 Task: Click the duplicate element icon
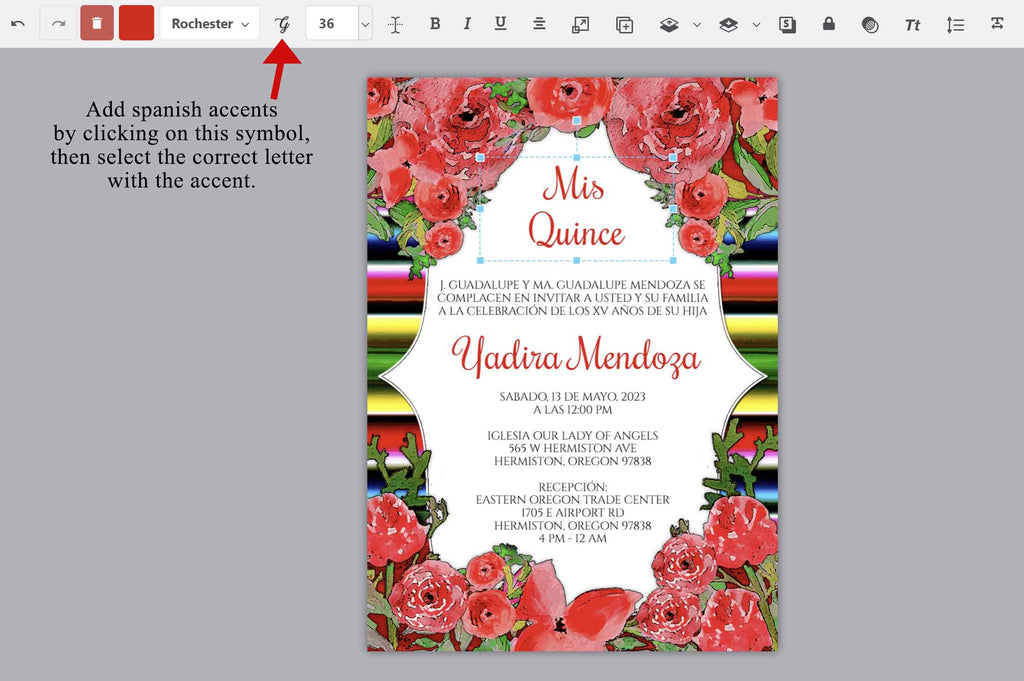(625, 22)
